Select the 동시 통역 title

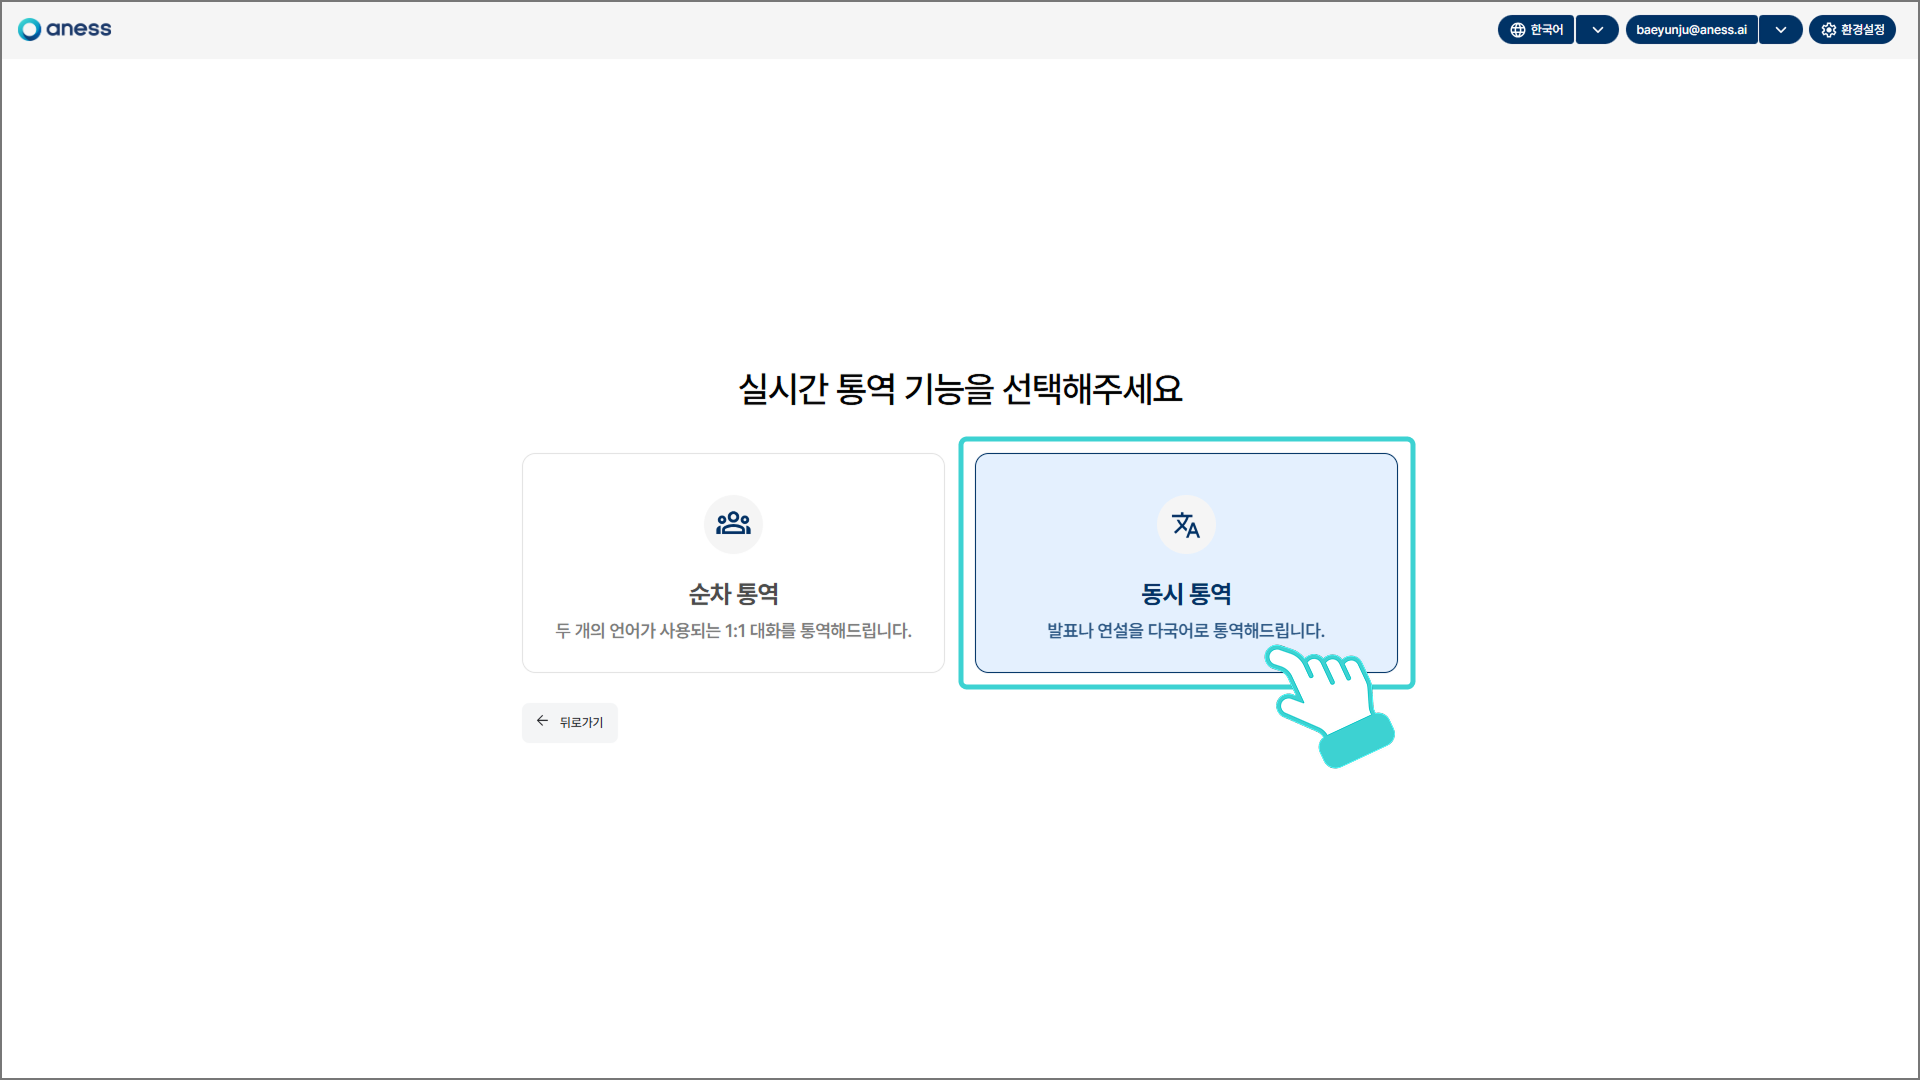(x=1186, y=594)
